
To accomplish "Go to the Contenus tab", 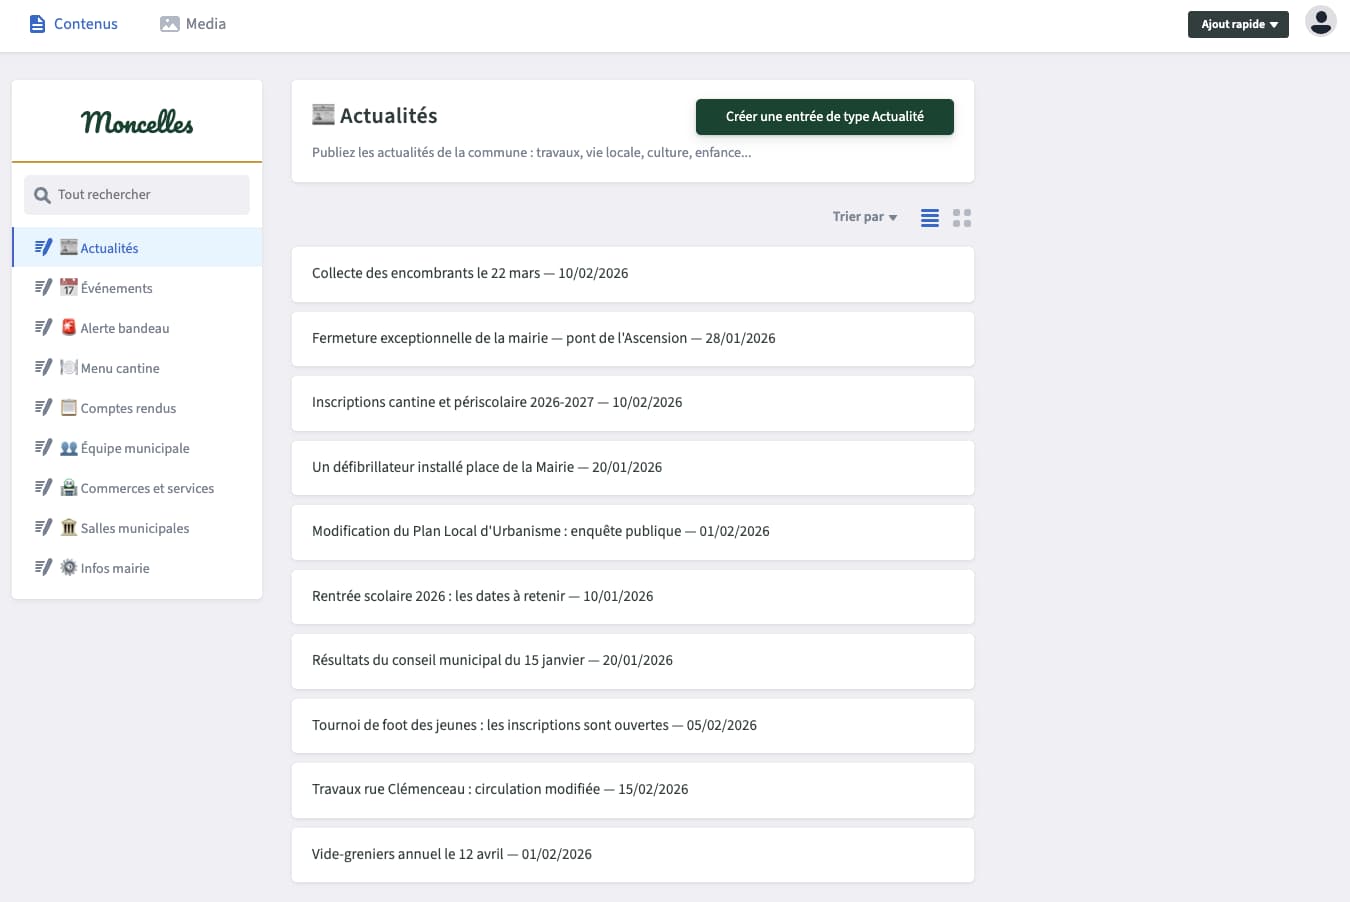I will click(74, 24).
